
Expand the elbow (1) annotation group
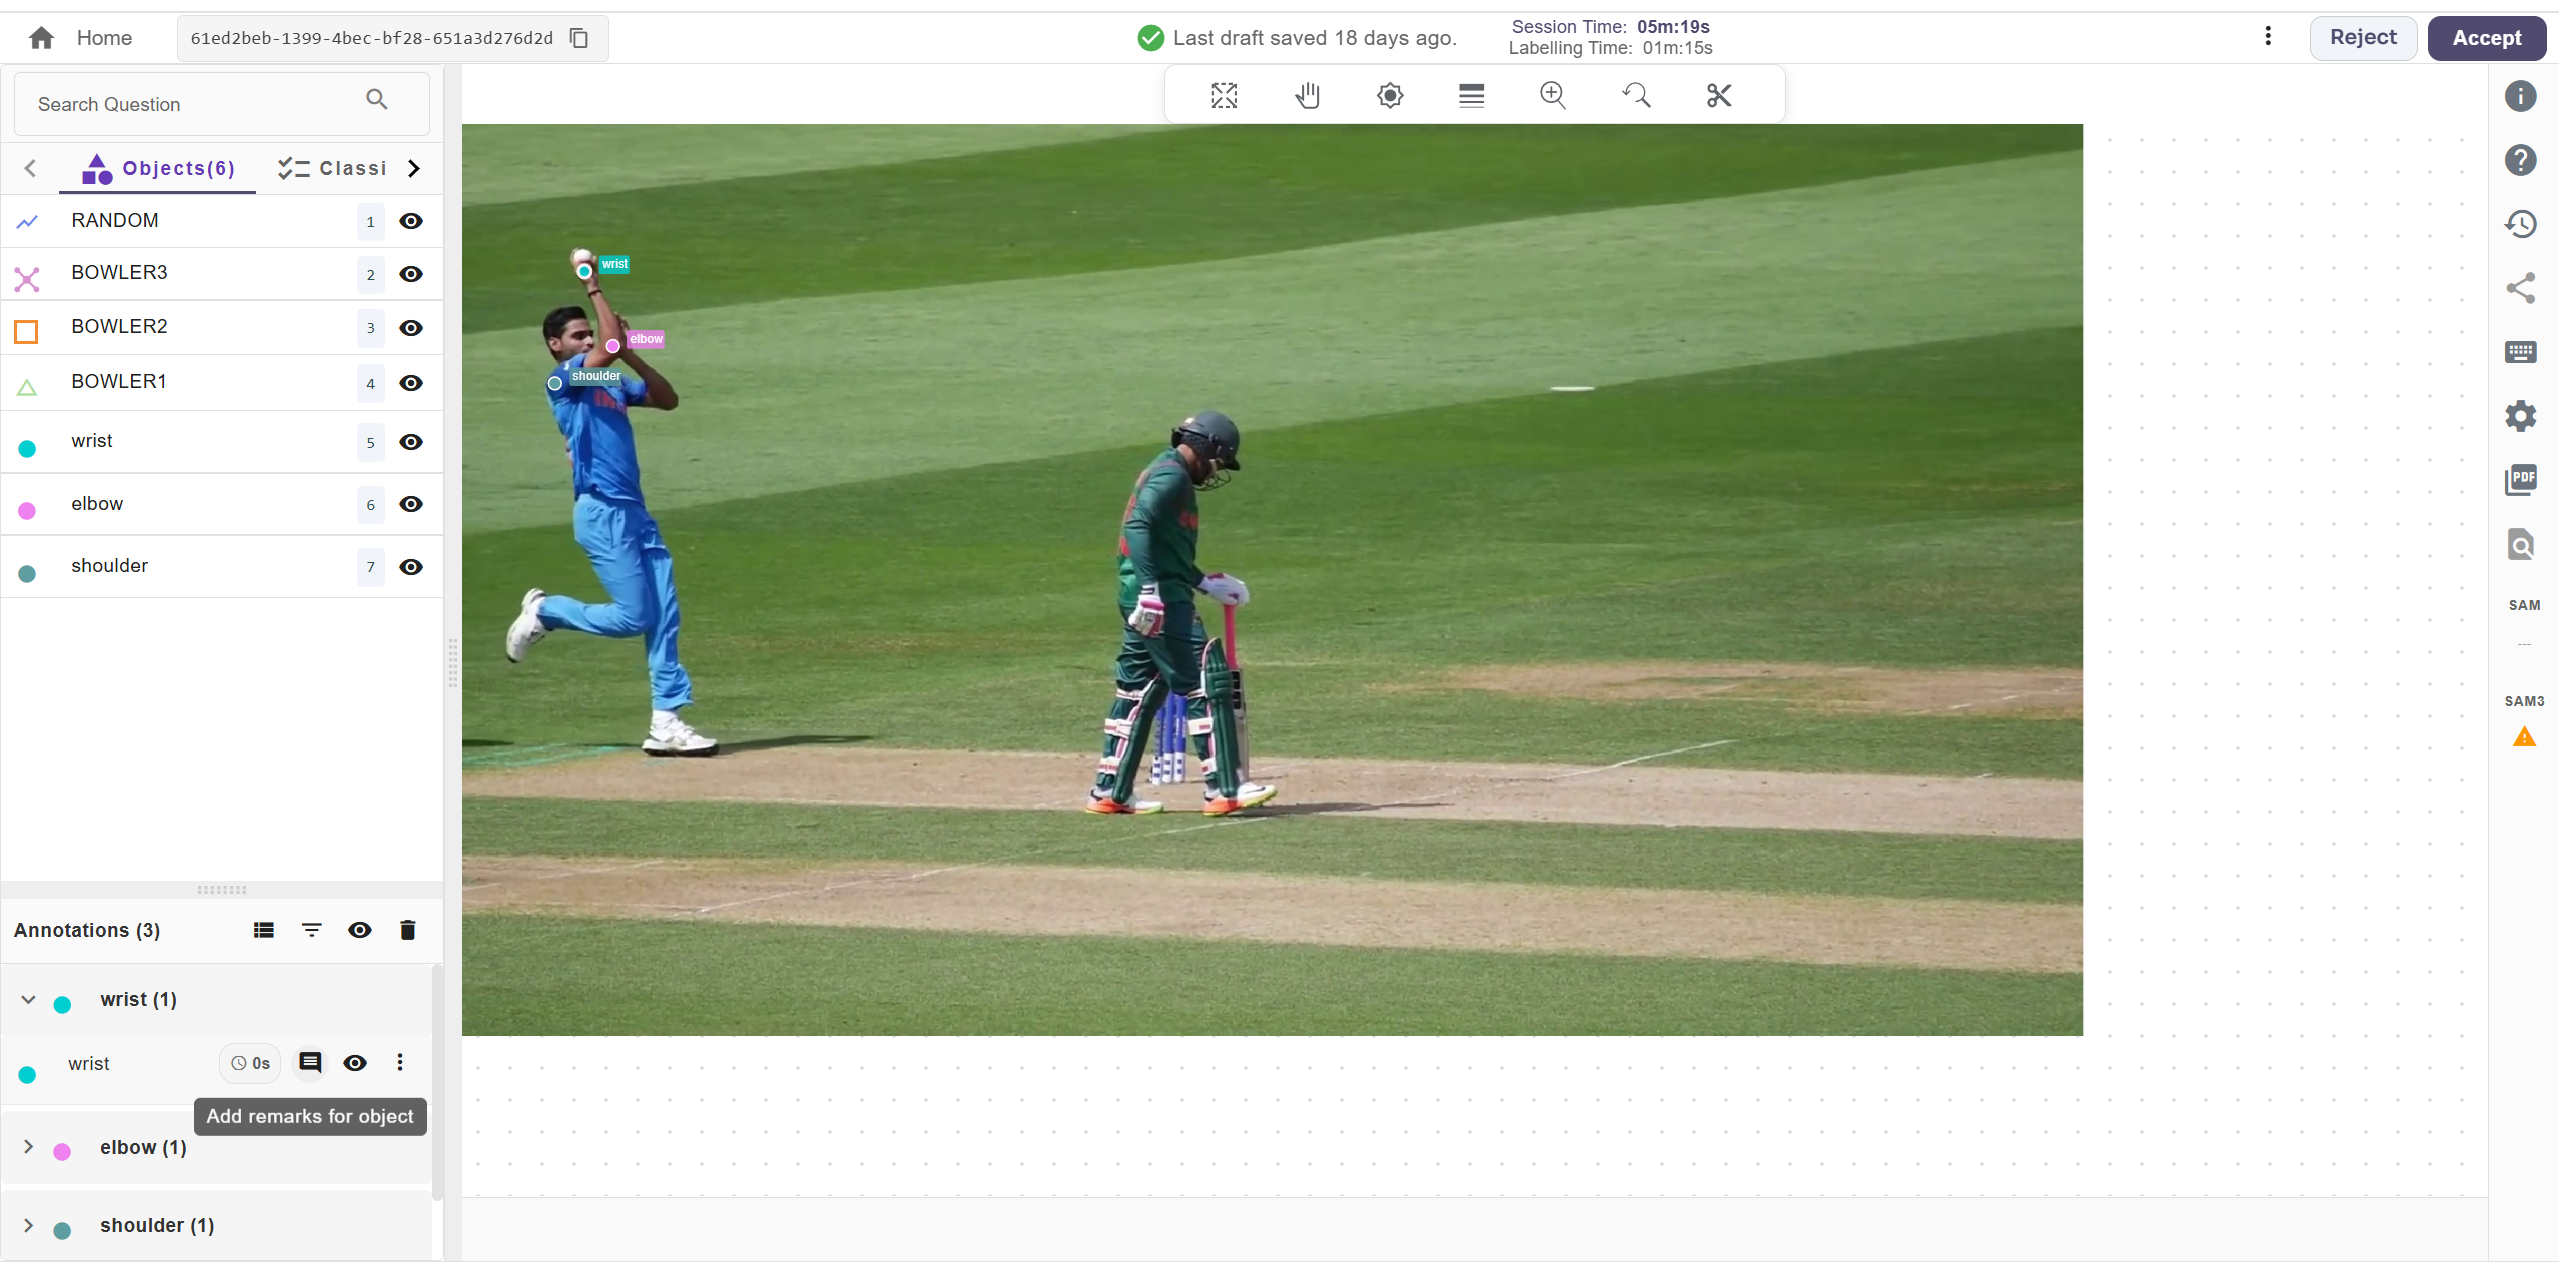click(x=29, y=1147)
